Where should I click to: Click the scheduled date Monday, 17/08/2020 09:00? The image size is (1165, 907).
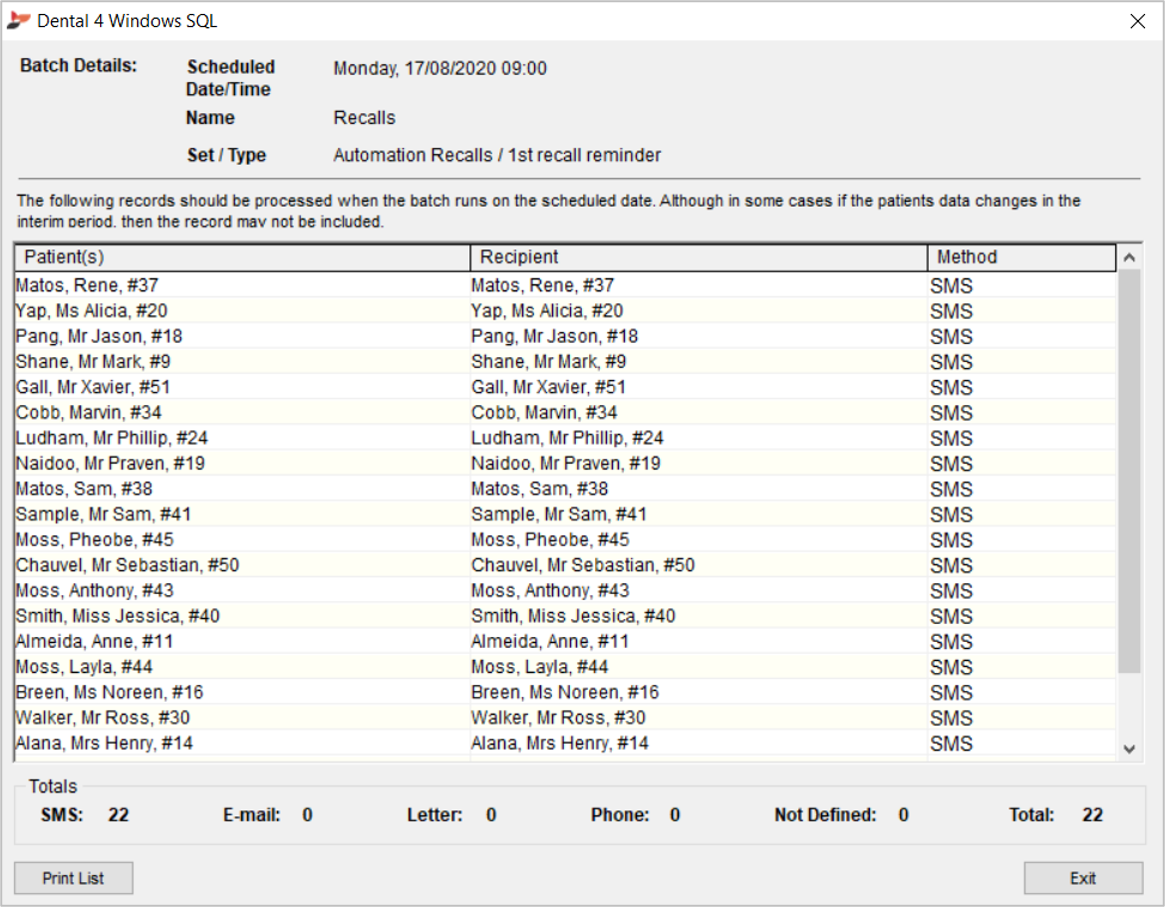click(440, 68)
